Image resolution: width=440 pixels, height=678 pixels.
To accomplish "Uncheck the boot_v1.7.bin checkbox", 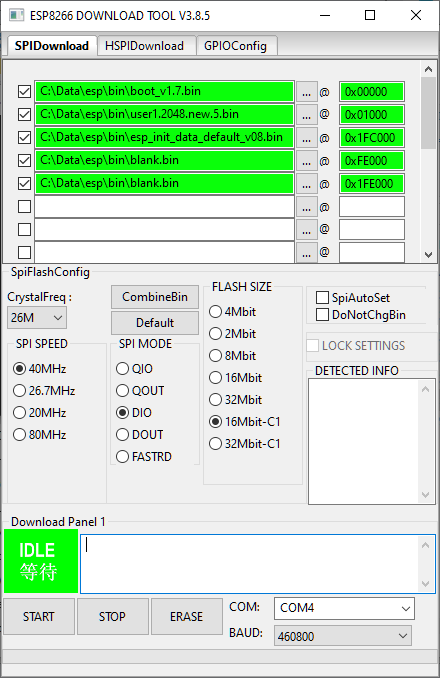I will pyautogui.click(x=25, y=92).
